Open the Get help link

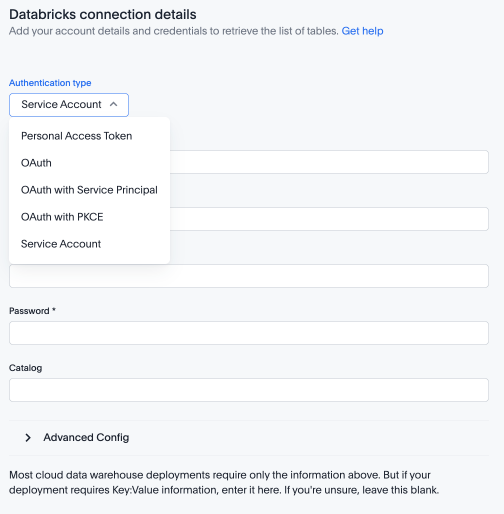tap(362, 31)
